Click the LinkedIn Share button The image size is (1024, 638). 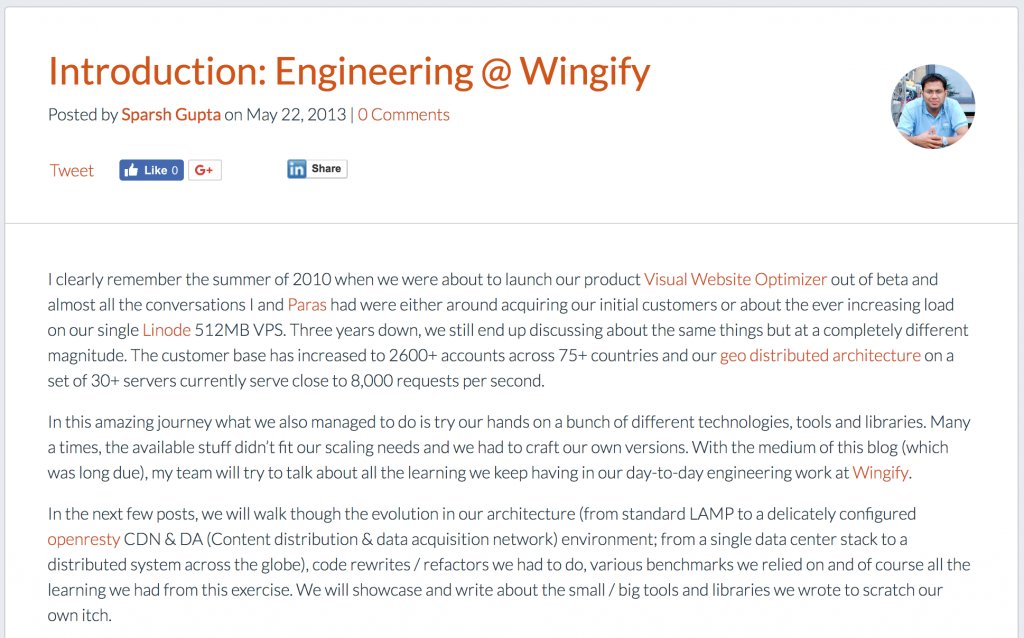click(x=316, y=168)
